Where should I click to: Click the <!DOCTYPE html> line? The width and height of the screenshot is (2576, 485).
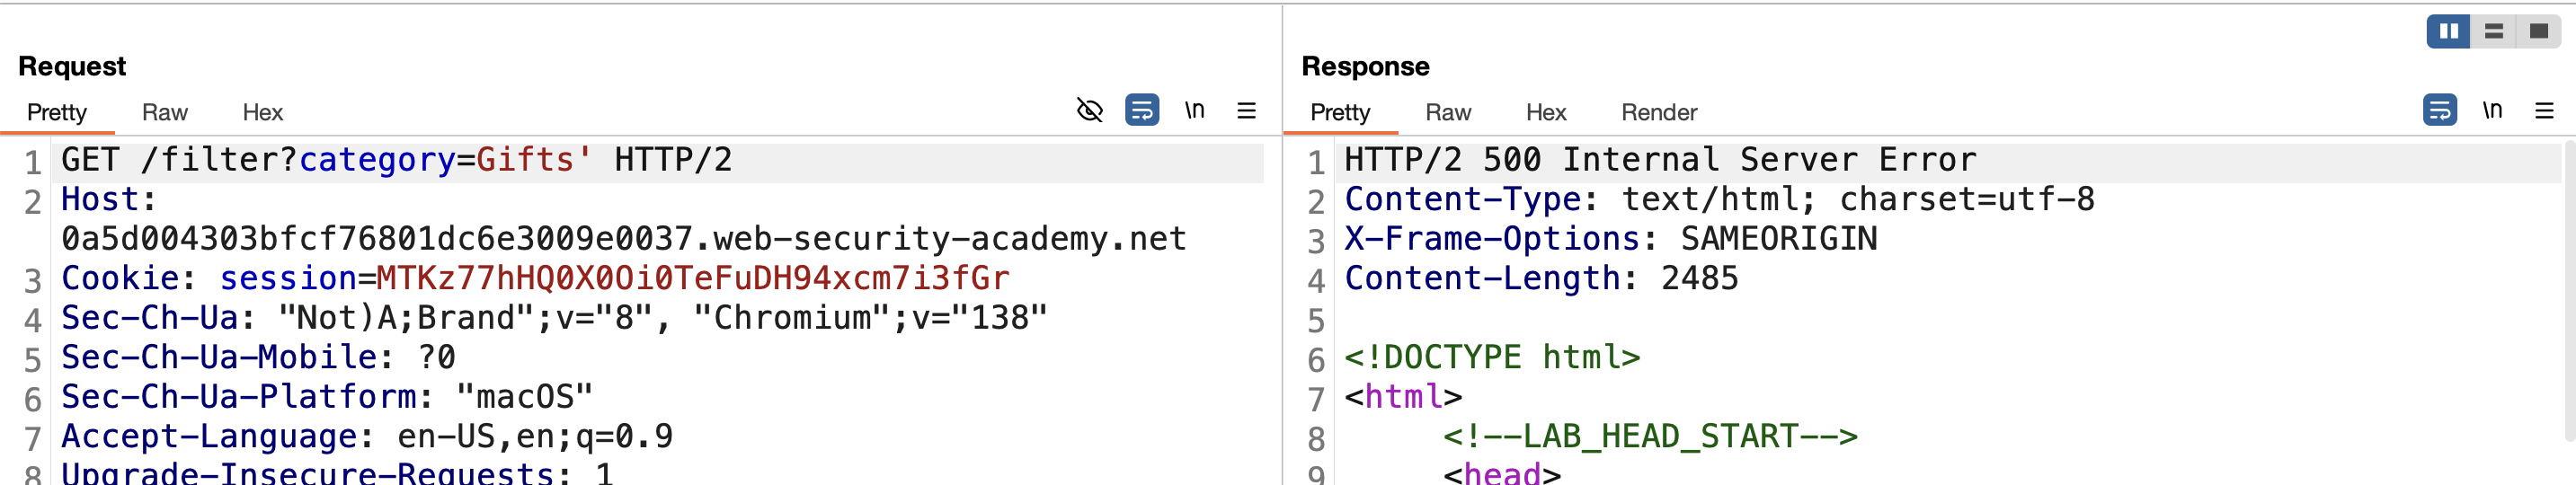tap(1492, 357)
